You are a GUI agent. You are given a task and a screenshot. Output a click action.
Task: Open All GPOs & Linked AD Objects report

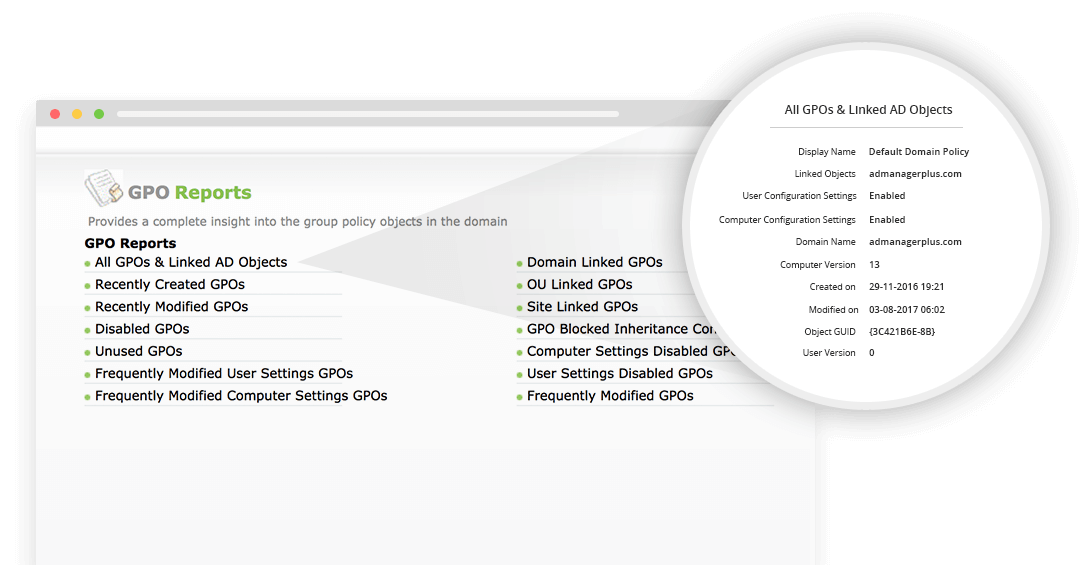point(191,262)
